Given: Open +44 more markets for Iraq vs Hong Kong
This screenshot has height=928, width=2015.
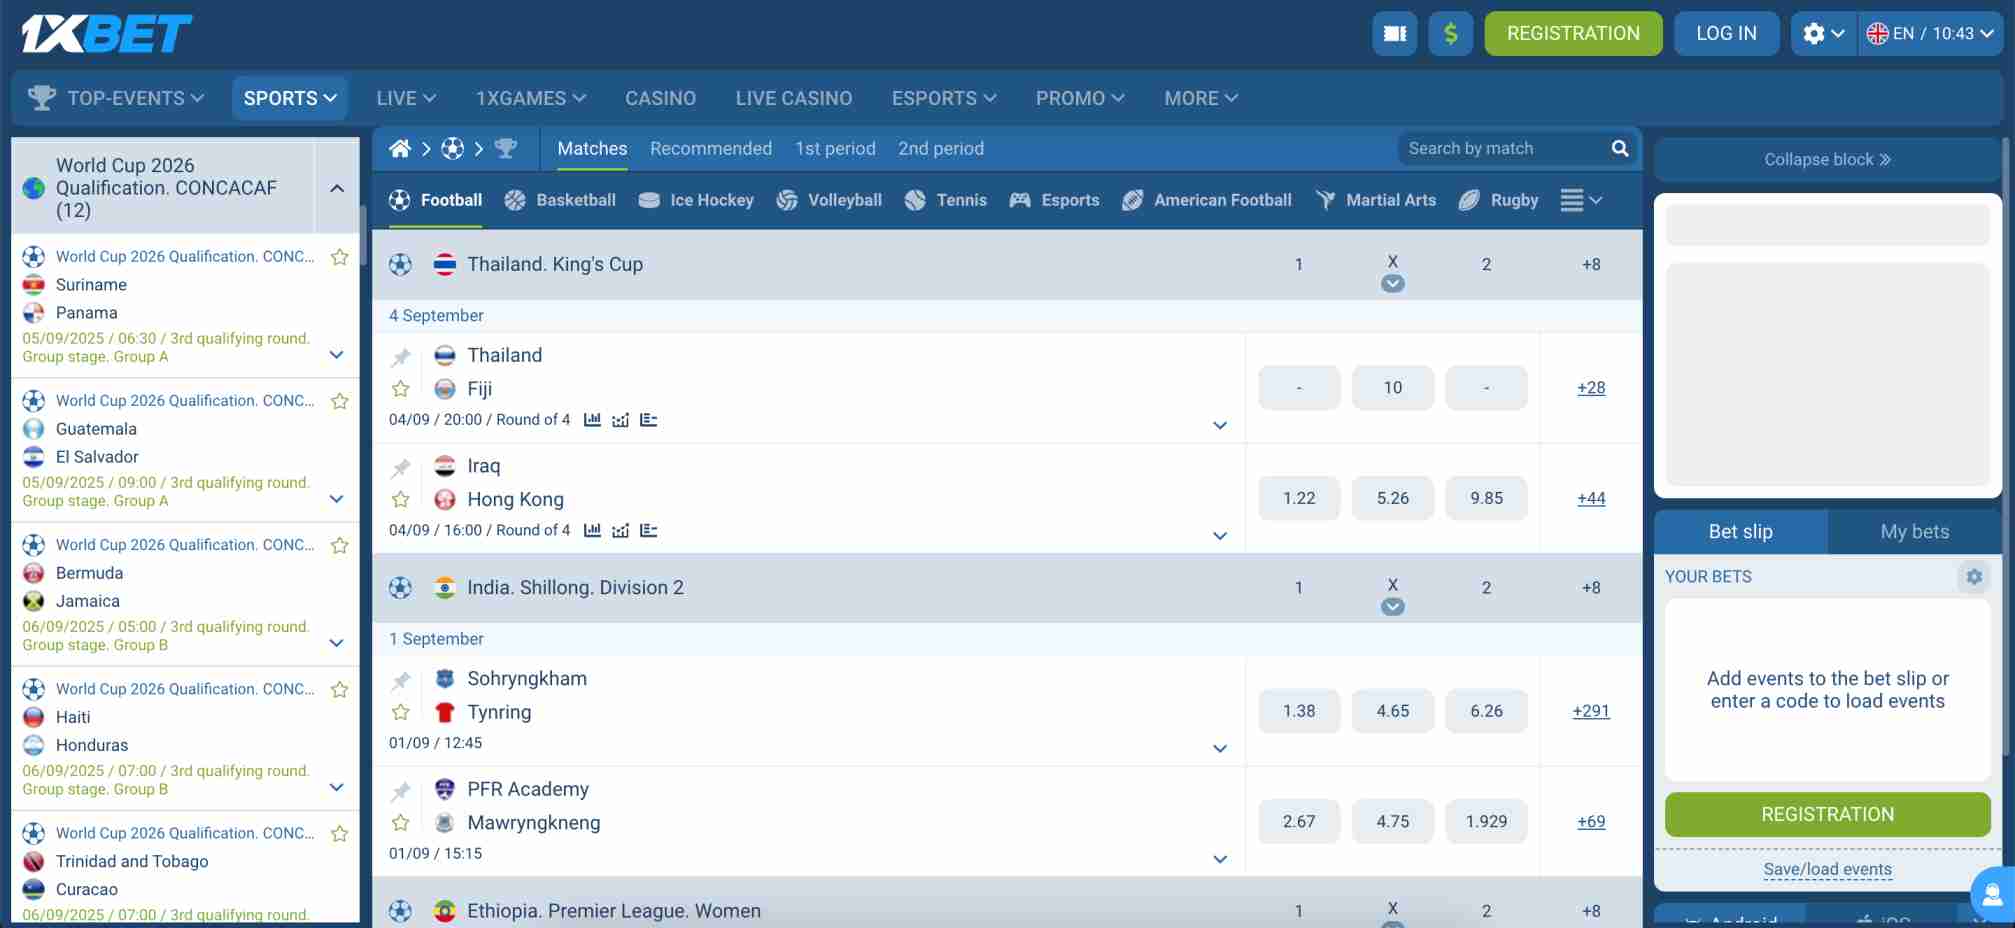Looking at the screenshot, I should (1591, 498).
